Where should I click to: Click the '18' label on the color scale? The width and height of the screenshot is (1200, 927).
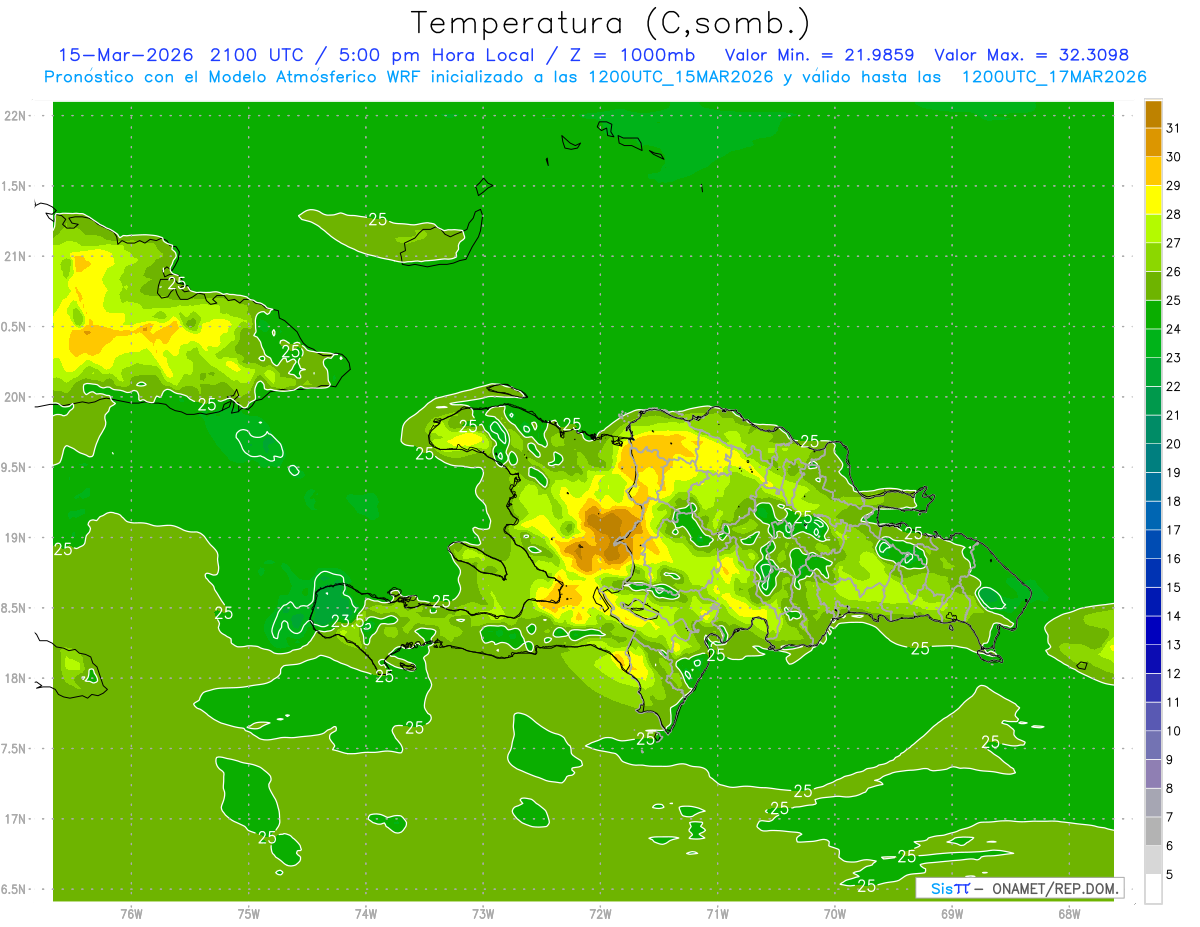(x=1174, y=502)
